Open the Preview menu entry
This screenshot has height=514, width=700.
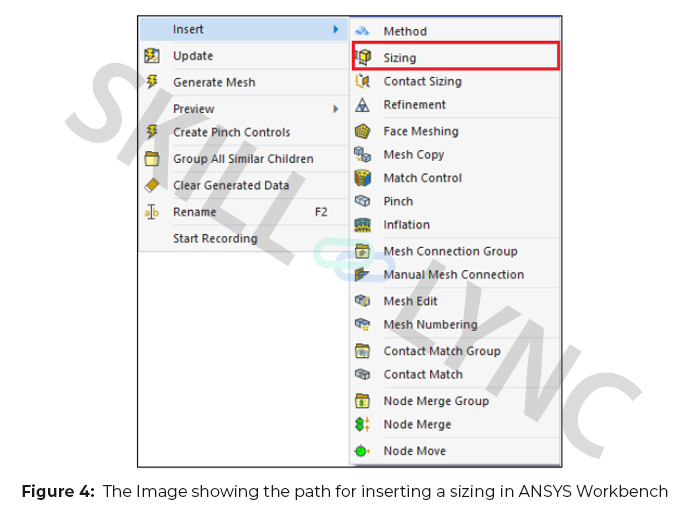(x=244, y=109)
